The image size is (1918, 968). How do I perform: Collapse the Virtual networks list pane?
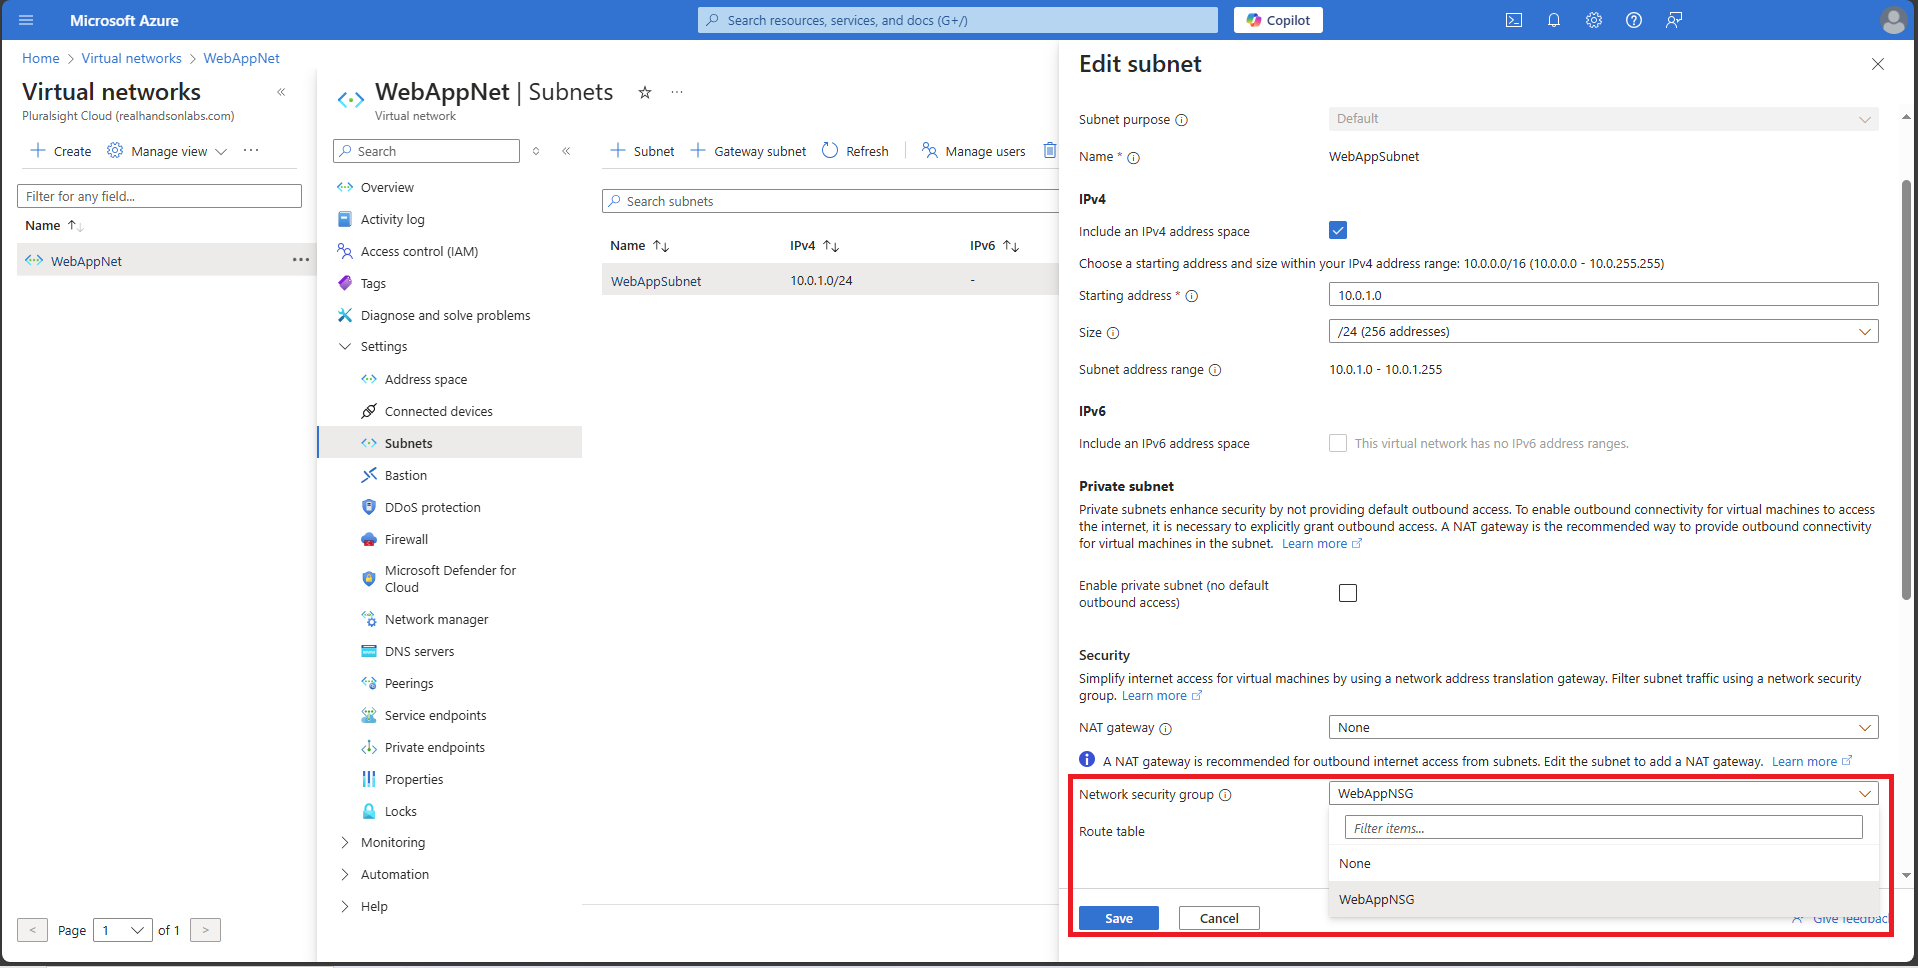click(x=281, y=92)
